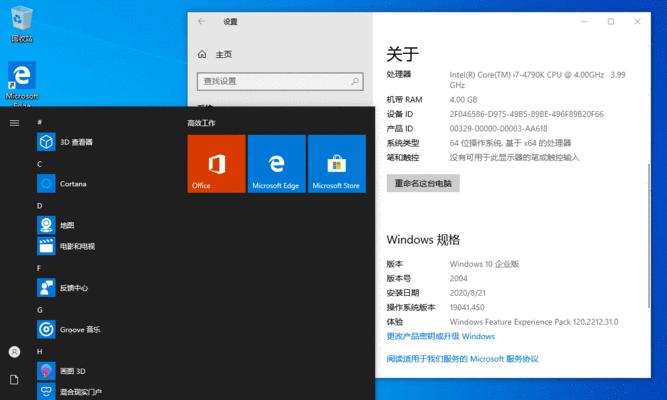Minimize the Settings window
Image resolution: width=667 pixels, height=400 pixels.
[584, 21]
